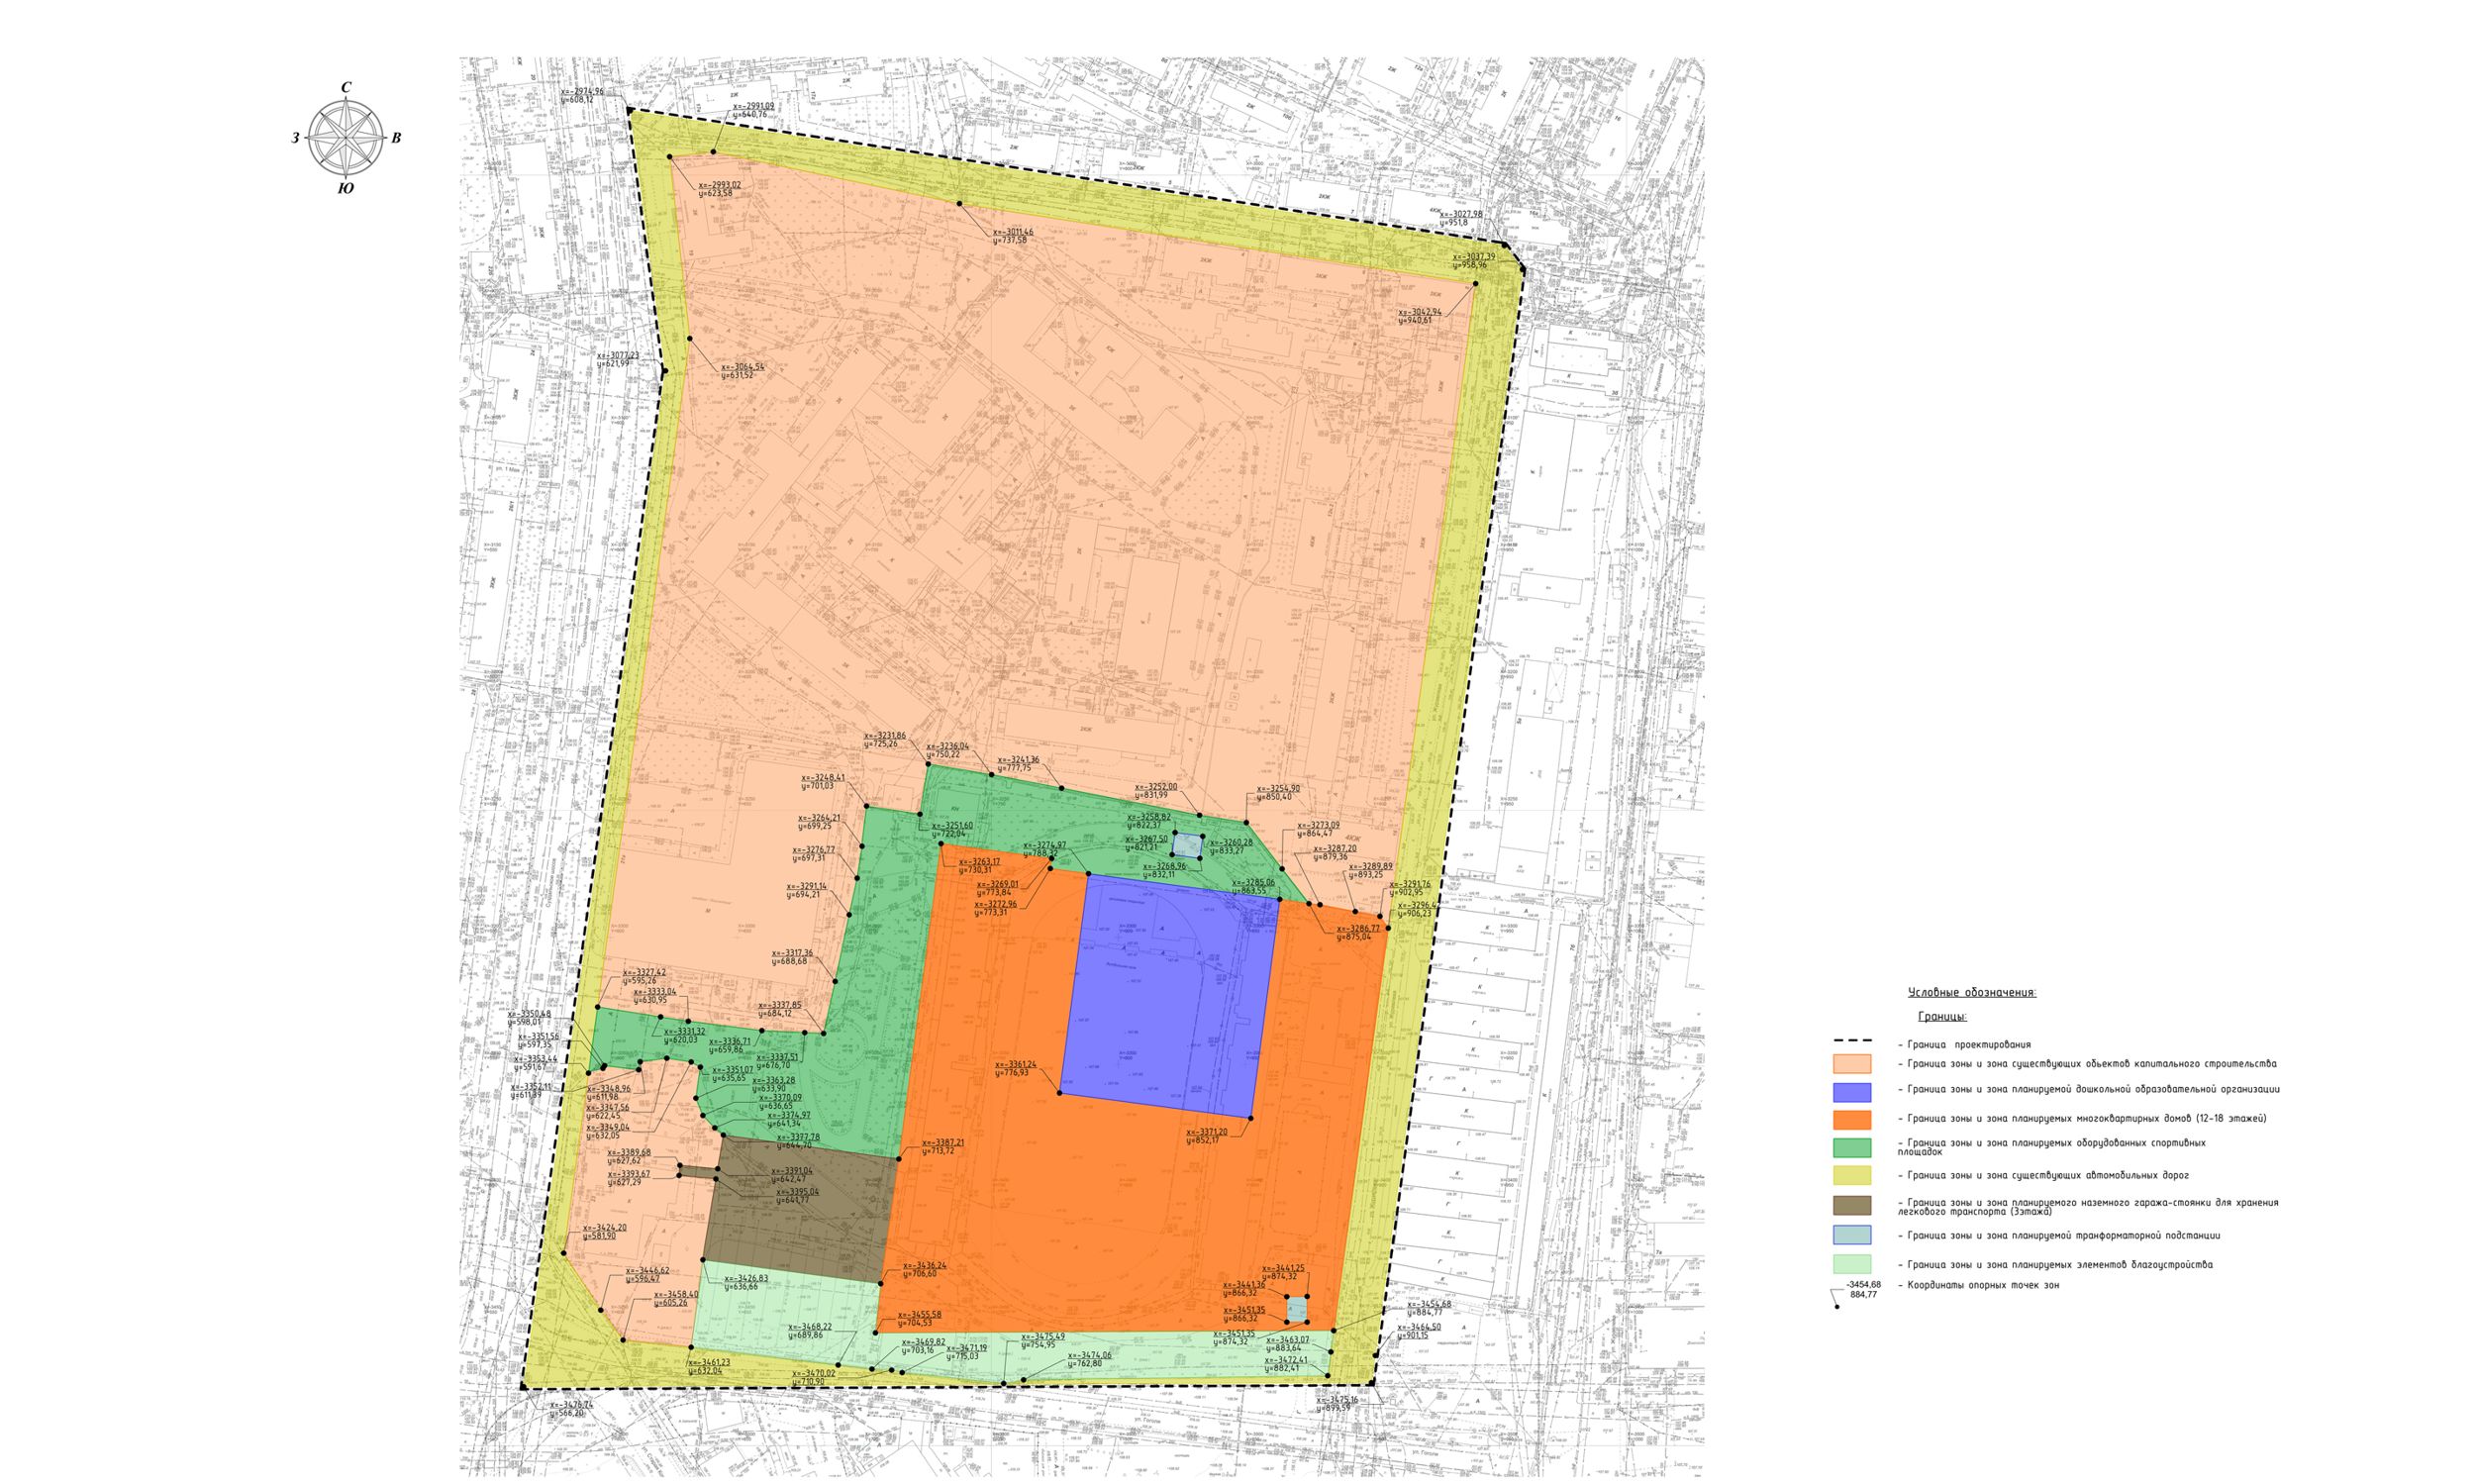Click coordinate label 'x=-3011,46 y=737,58'
The height and width of the screenshot is (1484, 2476).
(1013, 236)
